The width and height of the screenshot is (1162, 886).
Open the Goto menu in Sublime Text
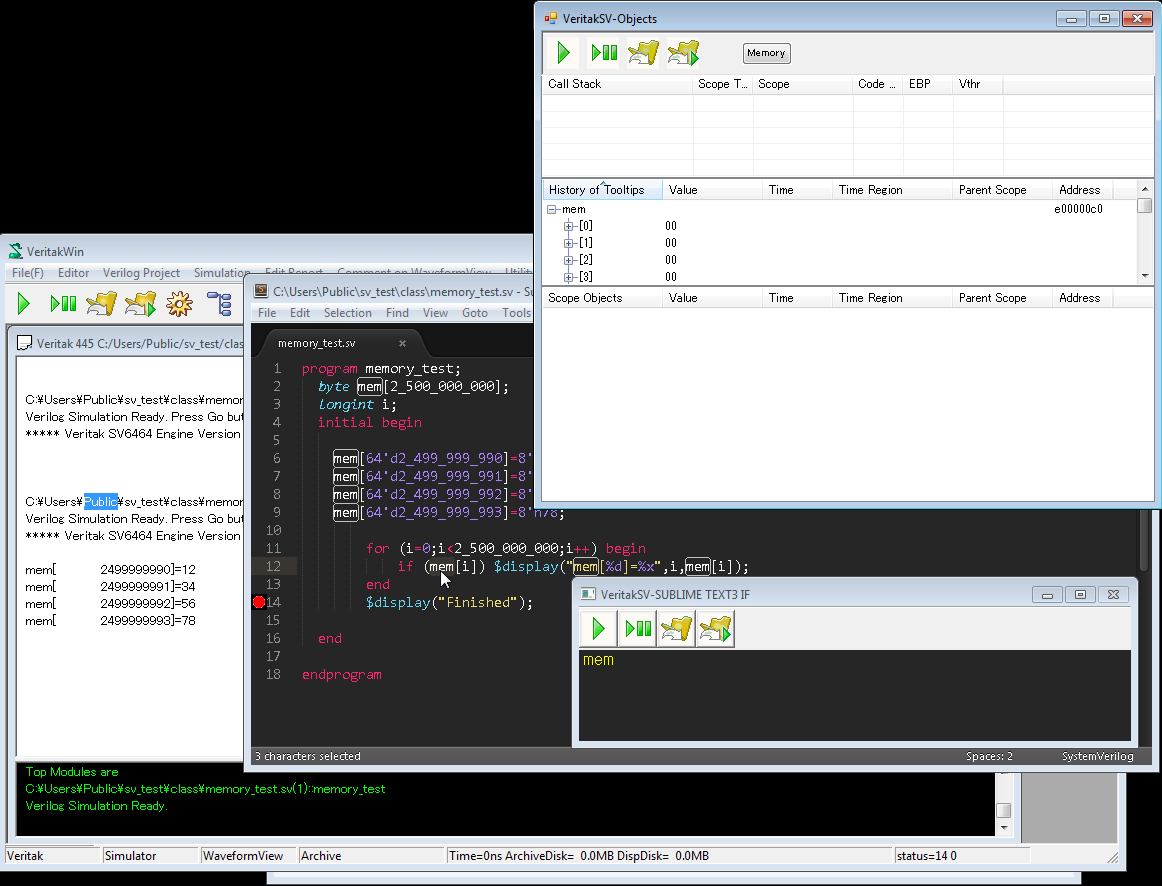tap(475, 313)
